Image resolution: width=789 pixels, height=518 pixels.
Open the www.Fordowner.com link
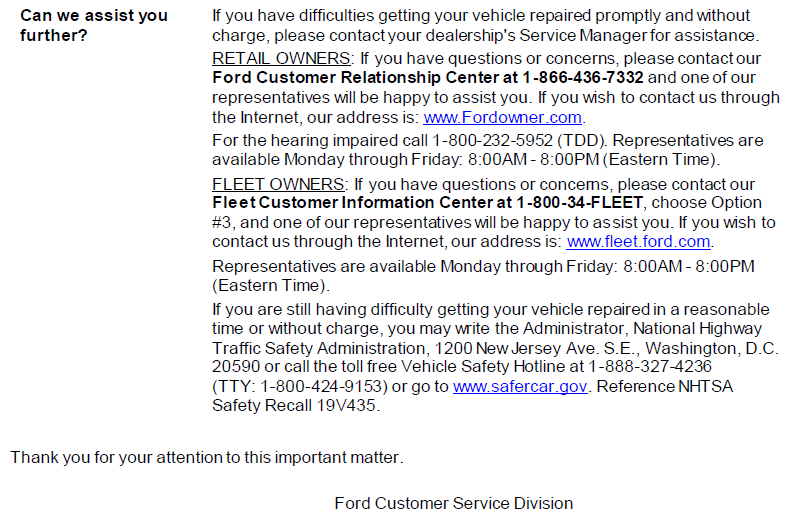(x=503, y=117)
